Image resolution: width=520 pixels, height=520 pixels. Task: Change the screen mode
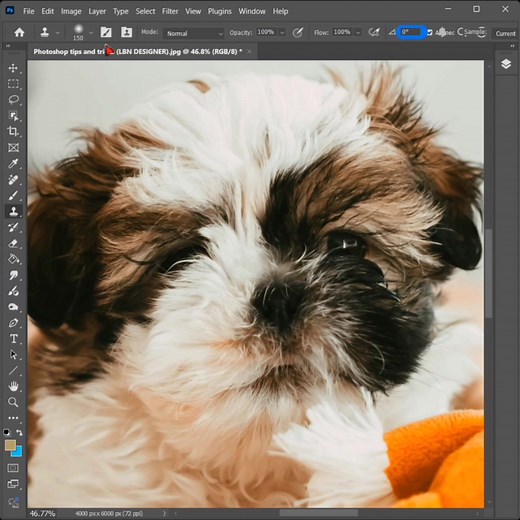[13, 484]
